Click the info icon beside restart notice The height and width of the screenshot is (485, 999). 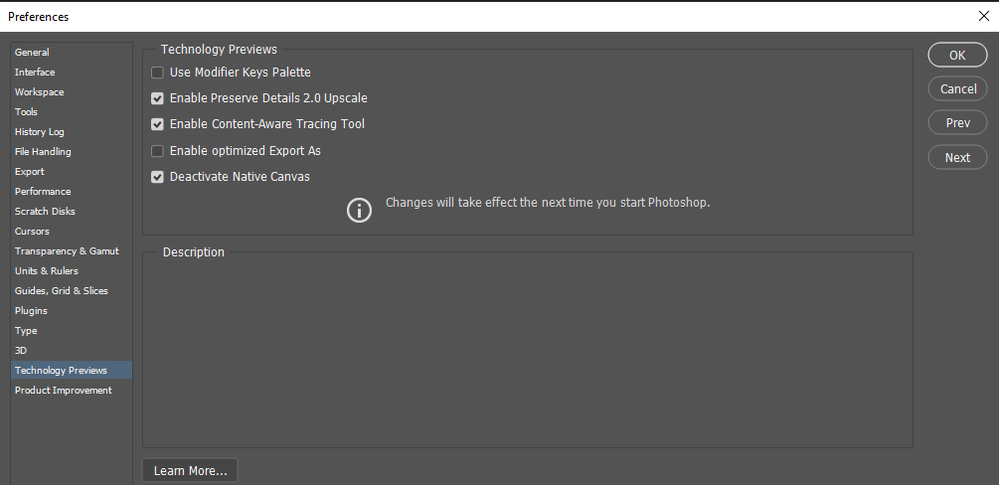pyautogui.click(x=359, y=211)
